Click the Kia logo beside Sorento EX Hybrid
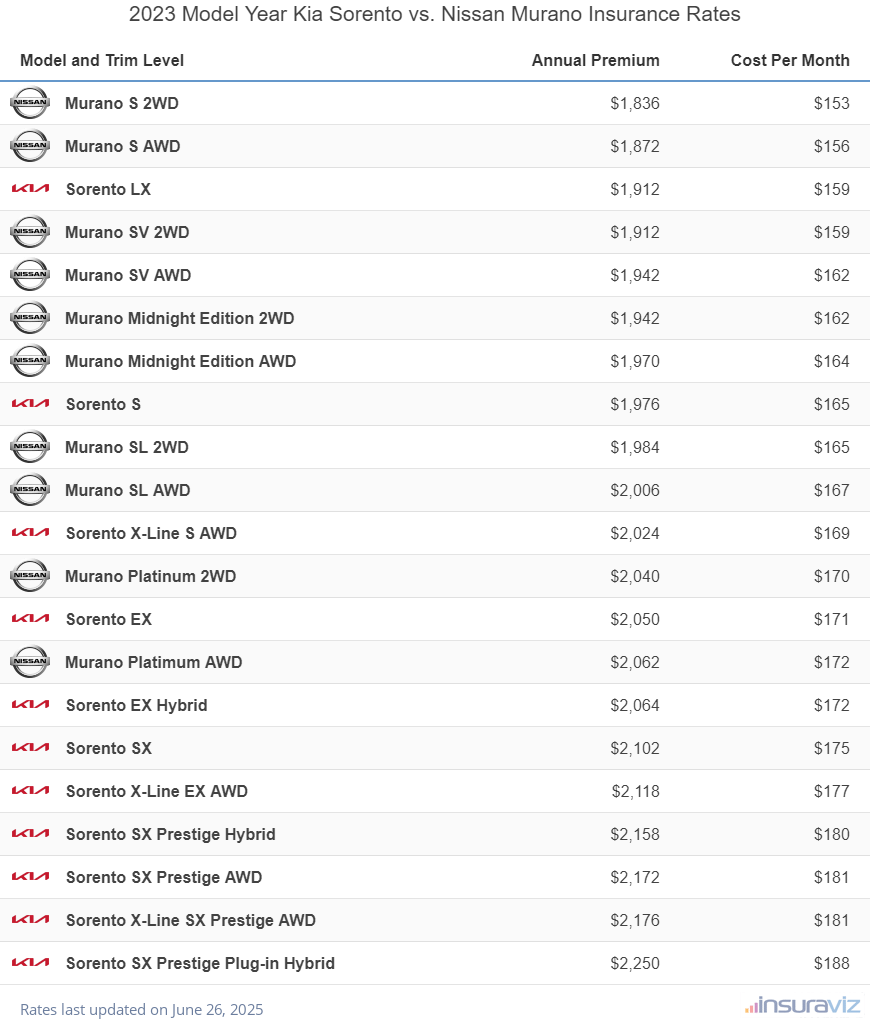The image size is (870, 1025). coord(30,705)
